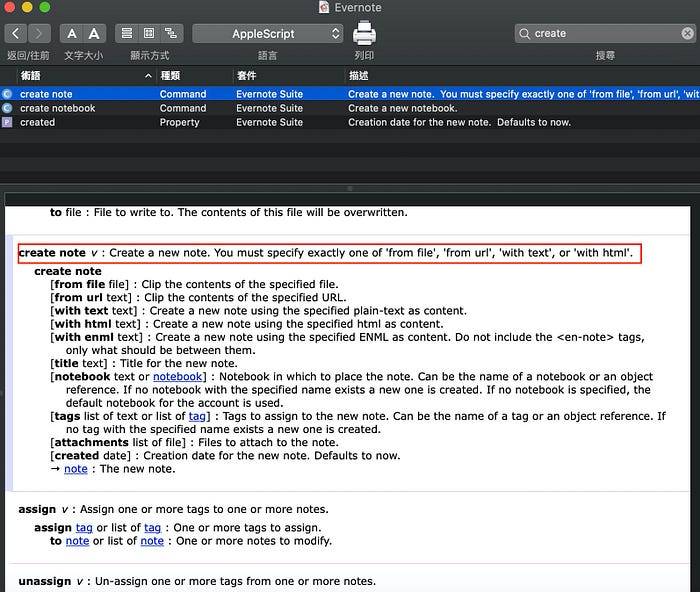Screen dimensions: 700x592
Task: Open 'list of tag' link in assign
Action: pyautogui.click(x=152, y=528)
